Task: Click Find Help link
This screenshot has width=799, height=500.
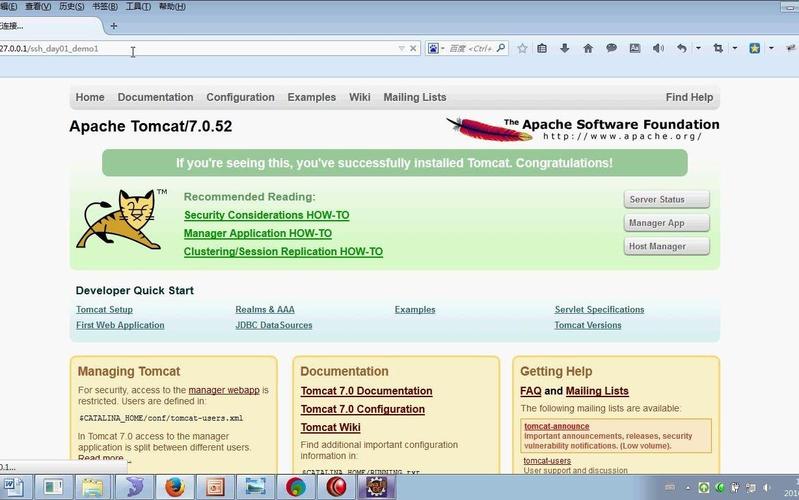Action: [x=689, y=97]
